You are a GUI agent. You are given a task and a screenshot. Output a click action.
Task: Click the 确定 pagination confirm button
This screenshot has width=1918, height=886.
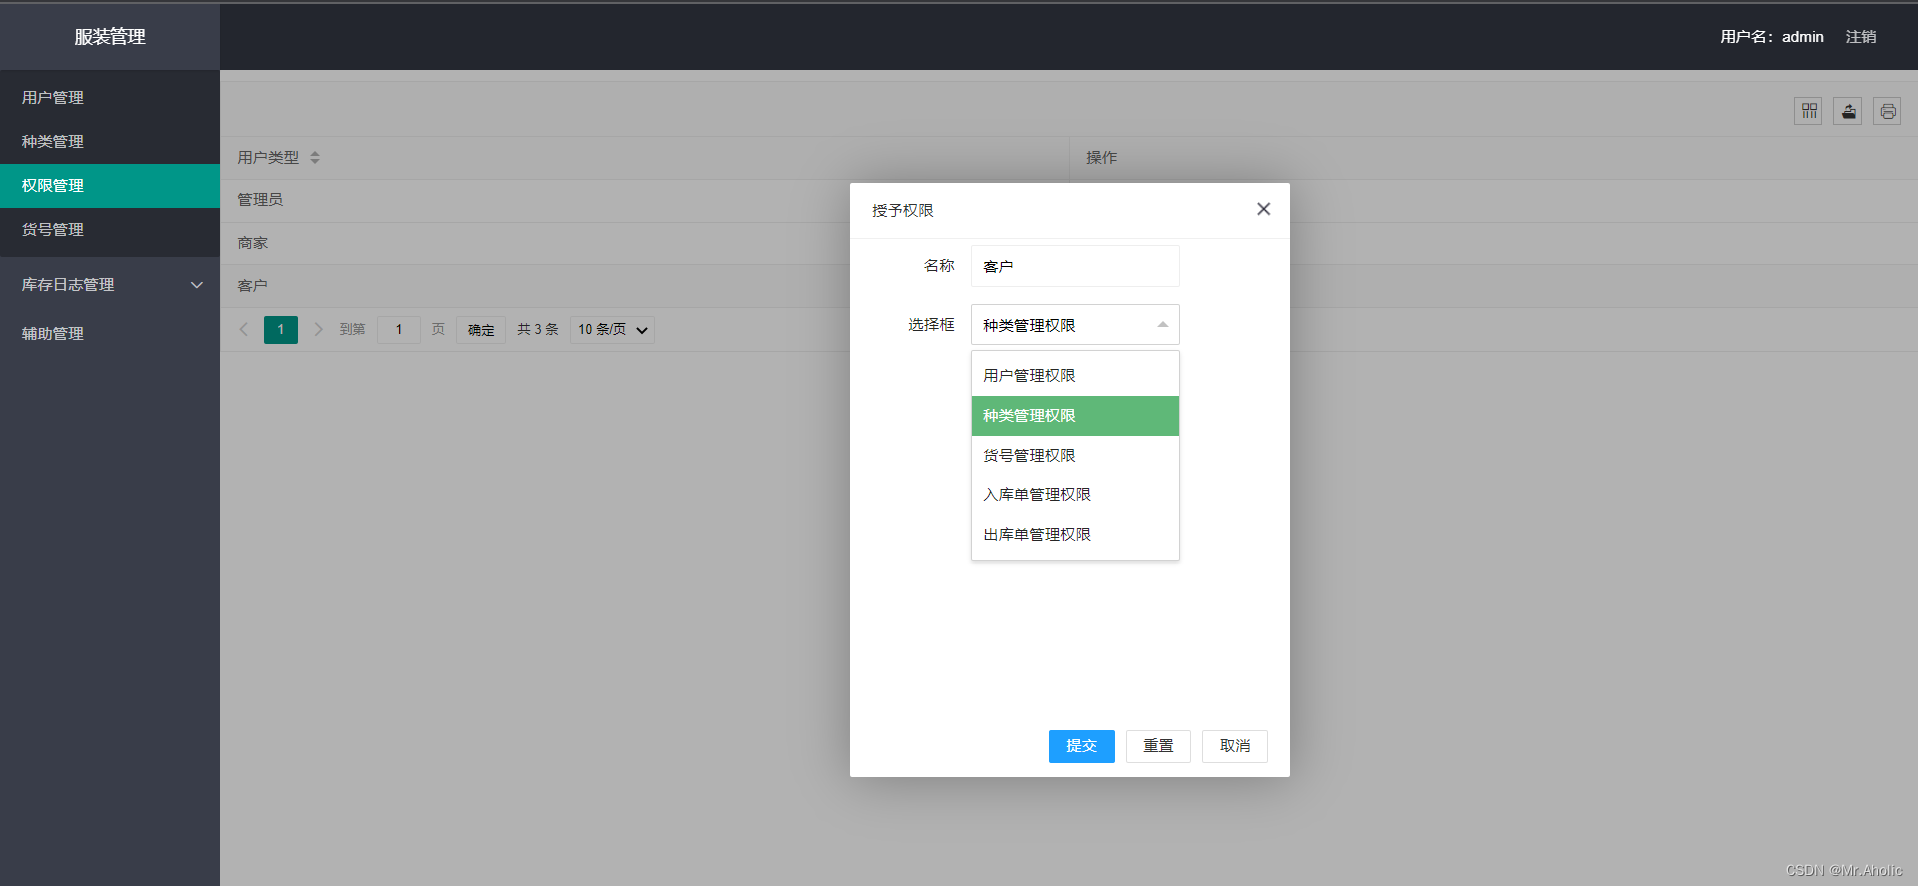(481, 330)
